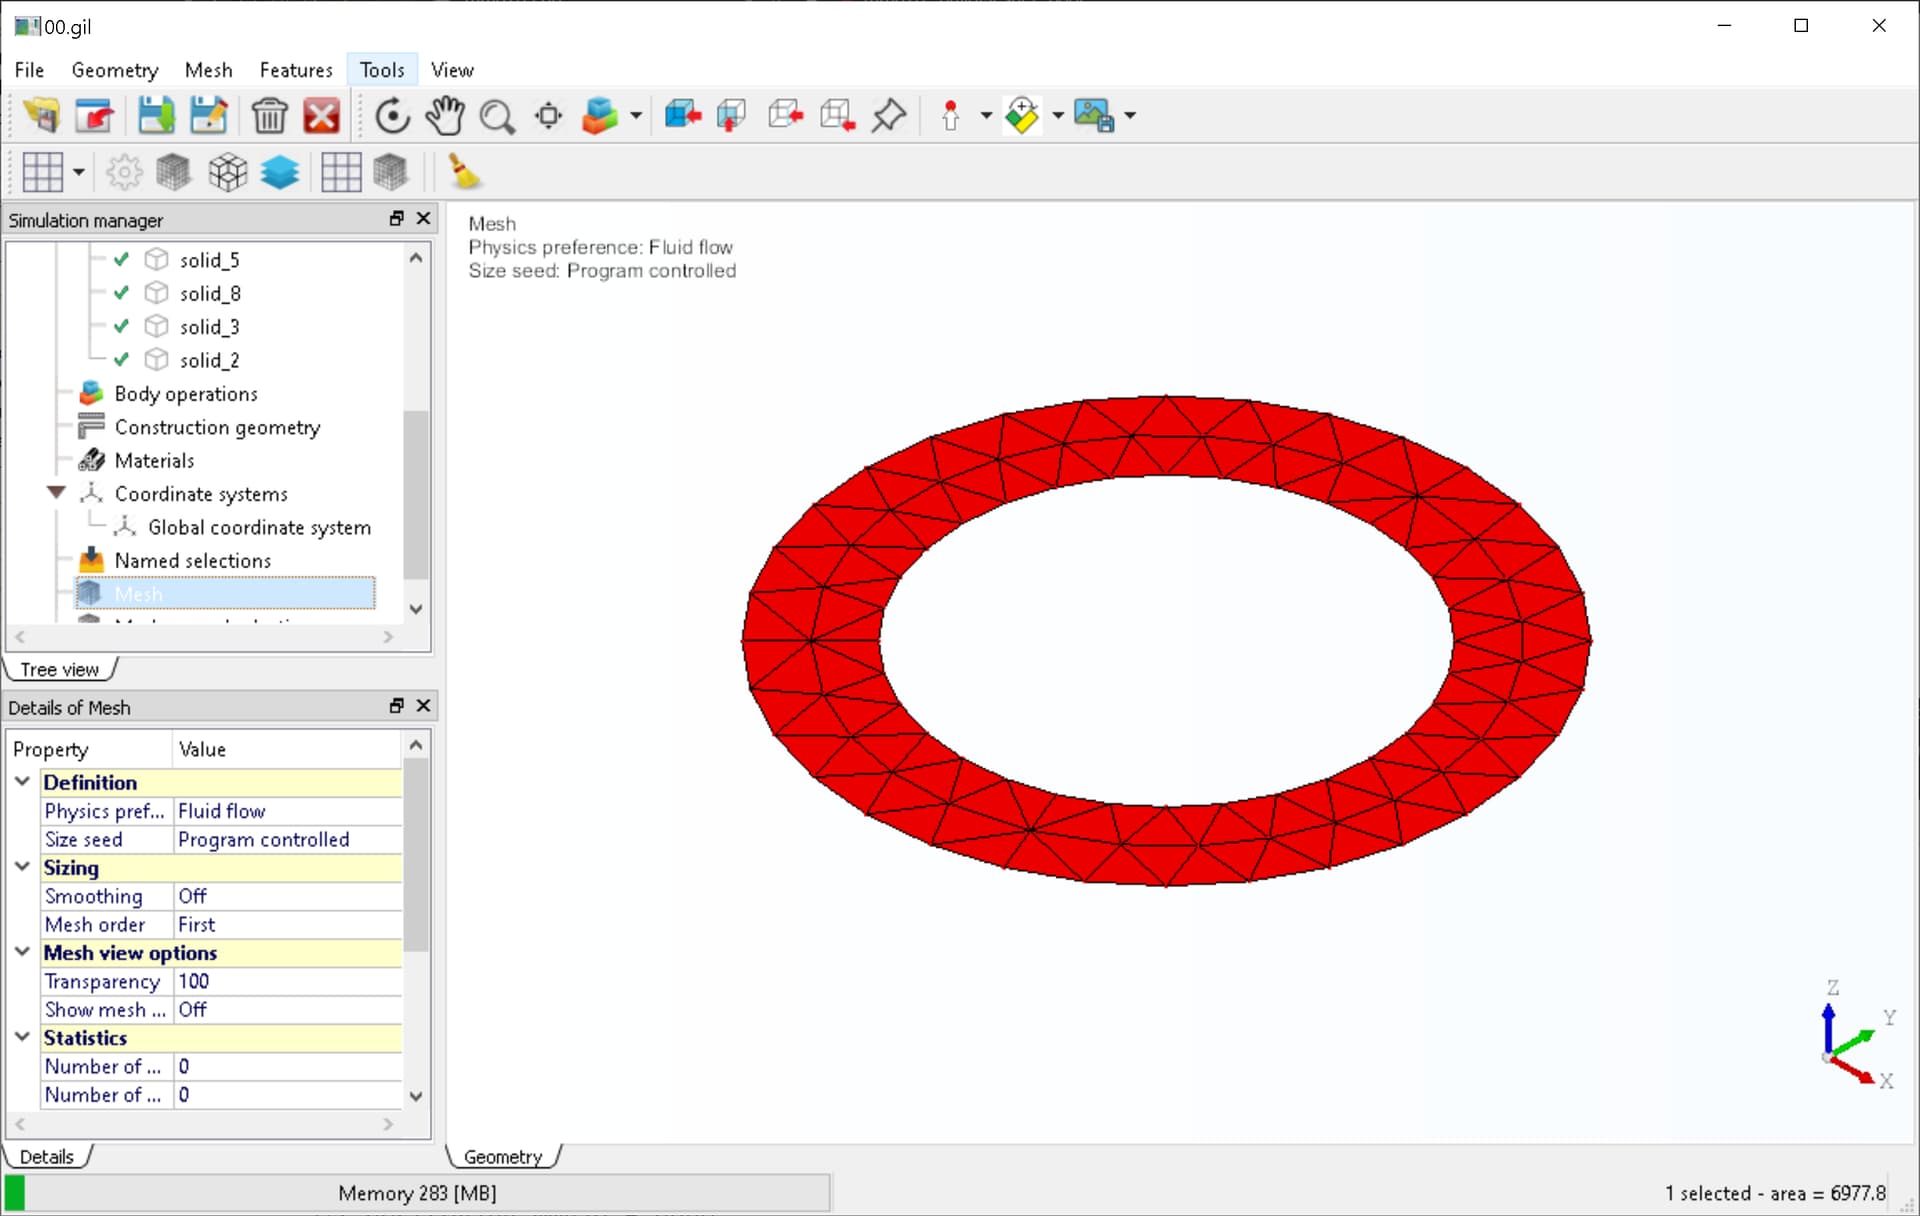Open the grid icon dropdown arrow
Screen dimensions: 1920x1216
[x=78, y=173]
